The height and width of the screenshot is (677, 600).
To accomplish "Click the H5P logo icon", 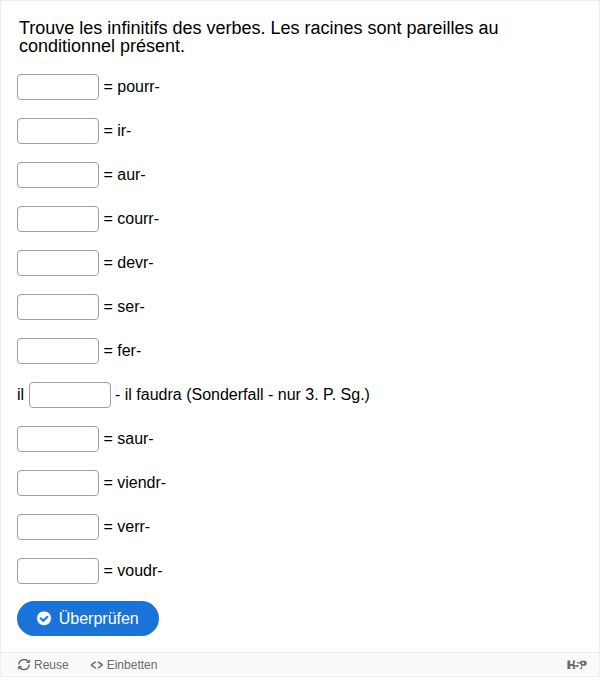I will coord(576,665).
